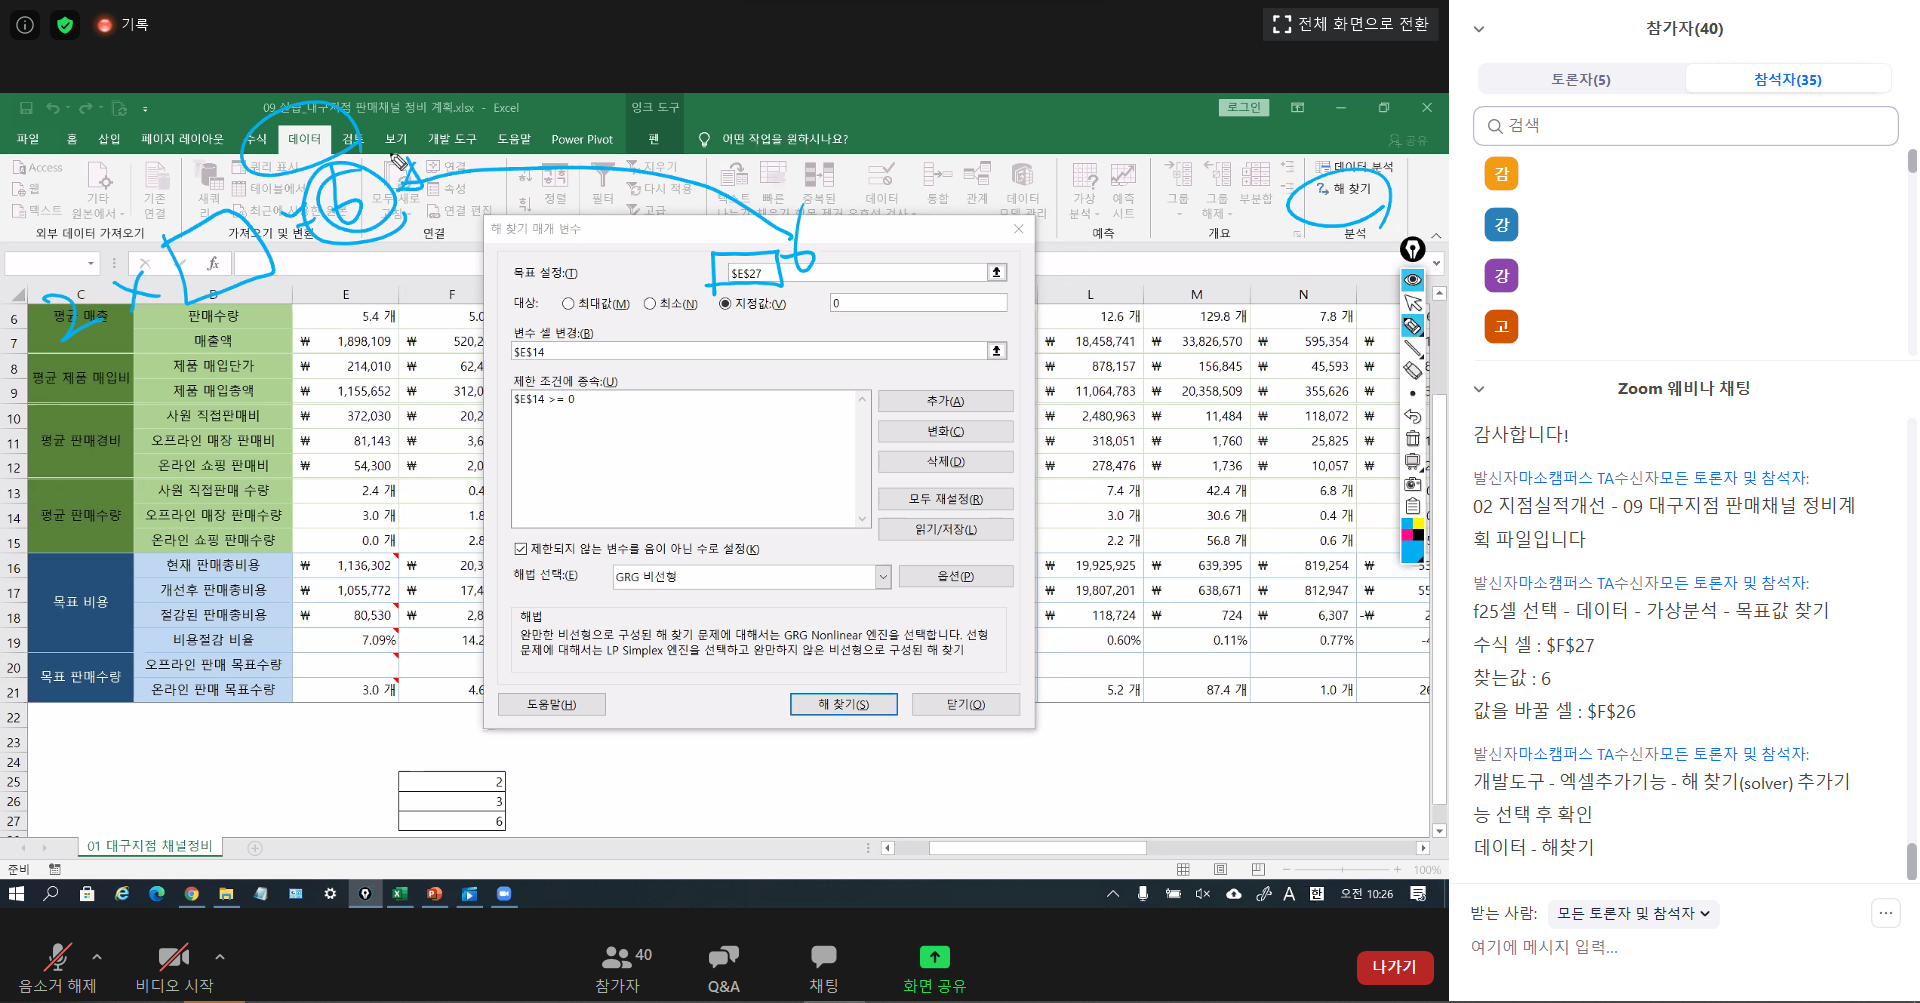Open the message recipient dropdown in chat

pos(1633,913)
